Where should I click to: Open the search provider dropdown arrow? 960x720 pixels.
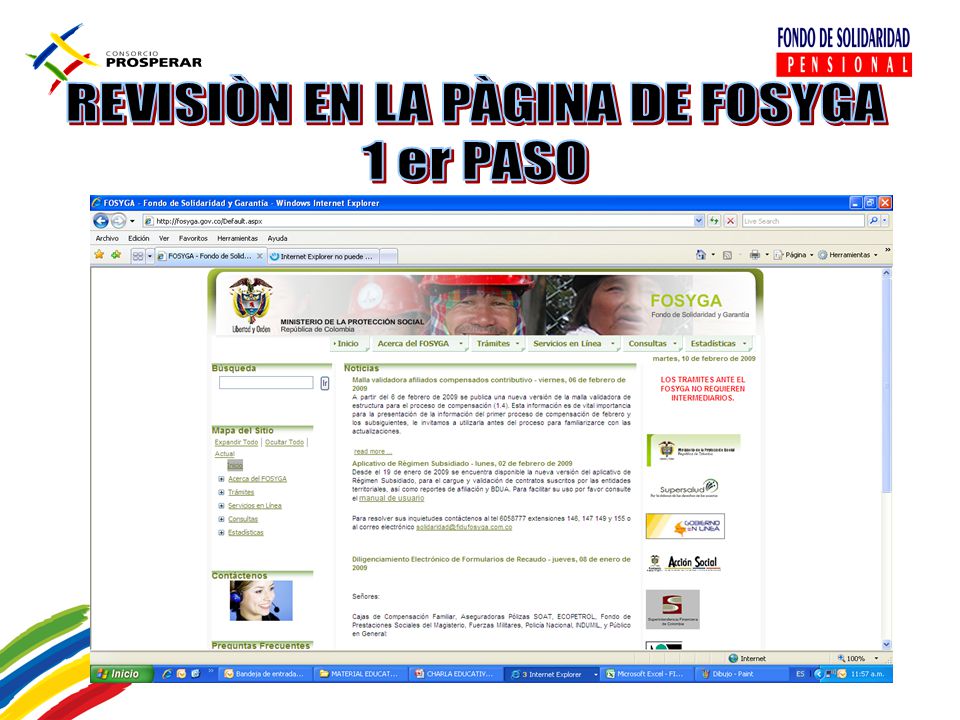coord(885,221)
